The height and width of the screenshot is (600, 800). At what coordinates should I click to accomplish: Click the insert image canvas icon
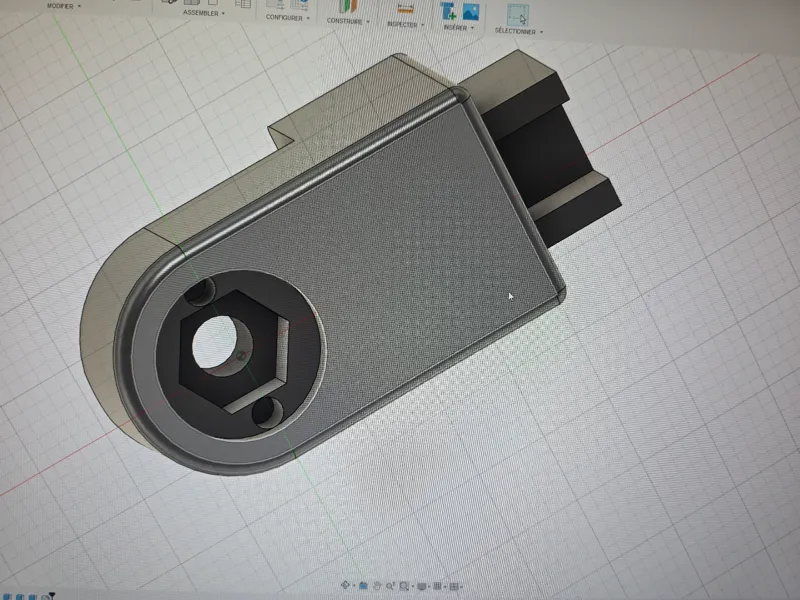click(x=470, y=12)
